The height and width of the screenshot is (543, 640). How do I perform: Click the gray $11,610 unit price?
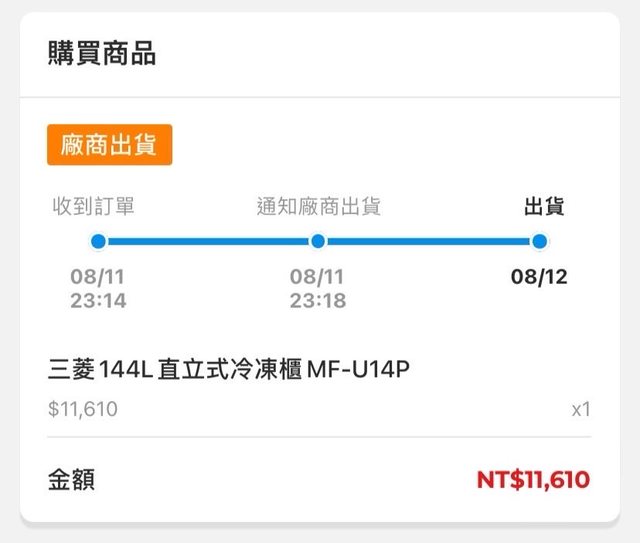[83, 409]
